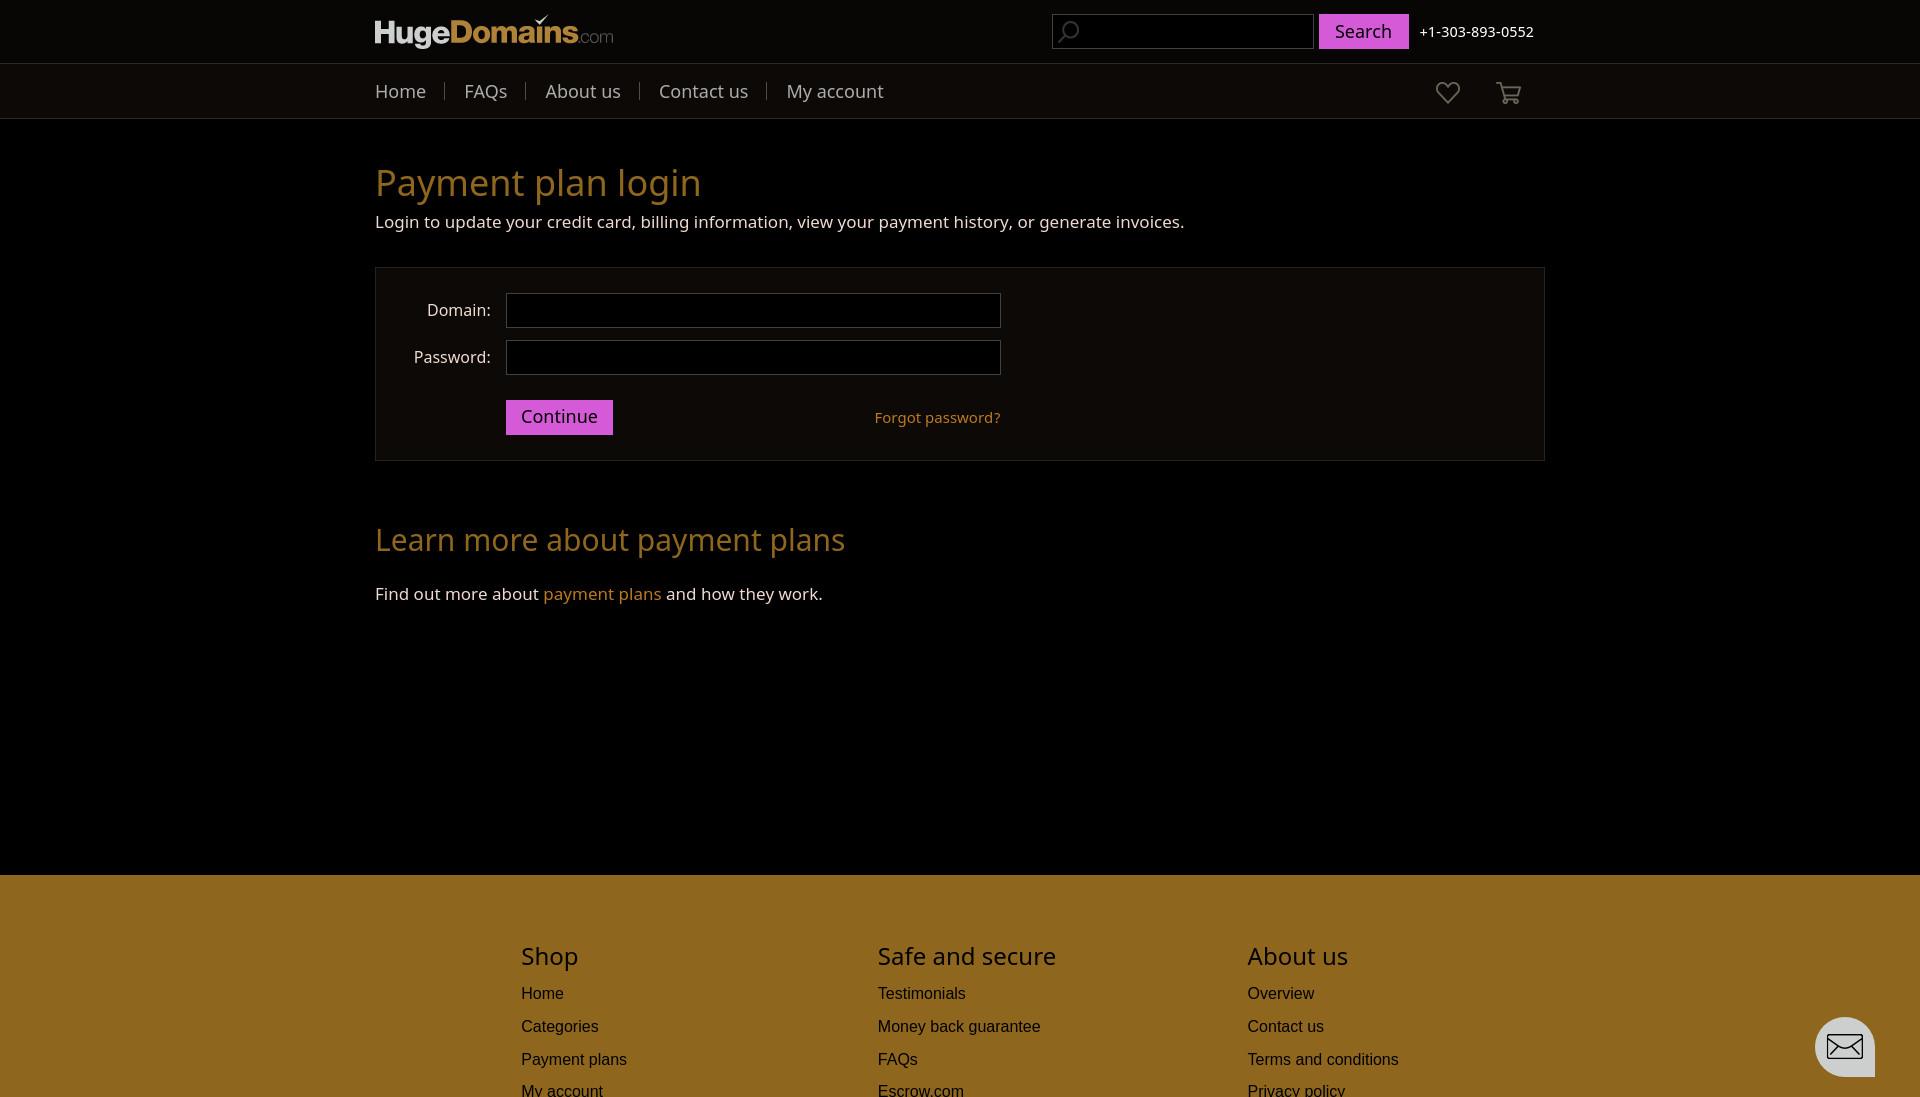
Task: Open footer Home link under Shop
Action: click(x=542, y=994)
